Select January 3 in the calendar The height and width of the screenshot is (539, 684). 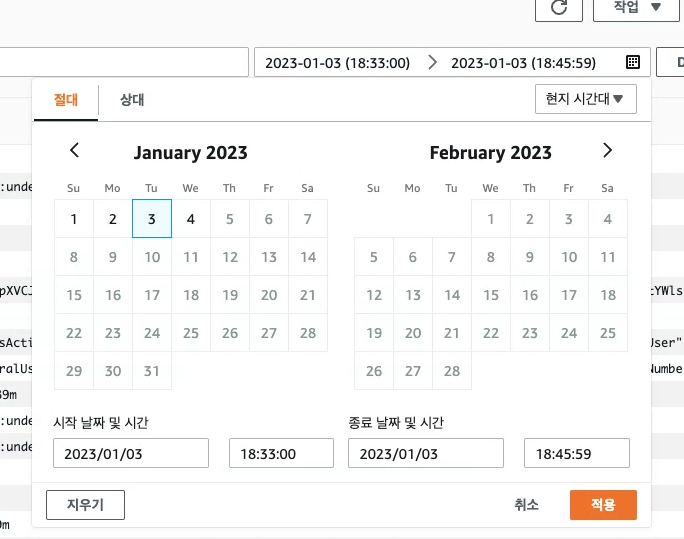click(x=152, y=219)
